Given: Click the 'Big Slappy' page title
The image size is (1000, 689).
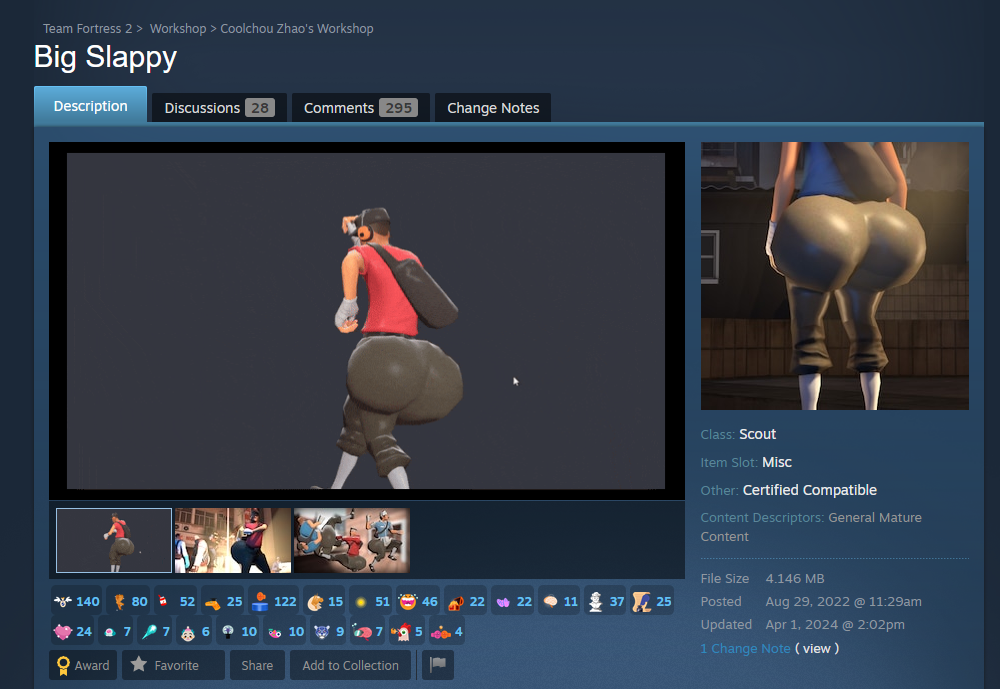Looking at the screenshot, I should tap(105, 57).
